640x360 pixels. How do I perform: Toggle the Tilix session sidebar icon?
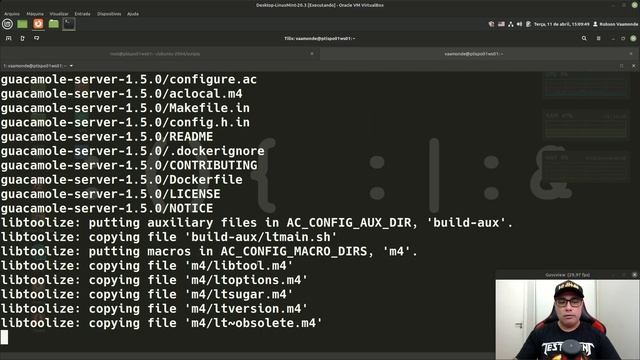[9, 38]
